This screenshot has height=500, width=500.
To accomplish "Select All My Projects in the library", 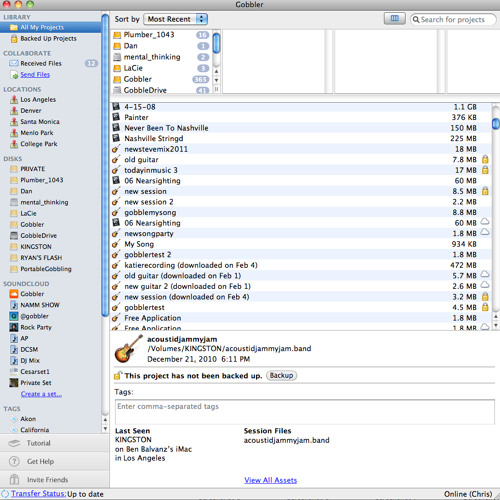I will point(51,27).
